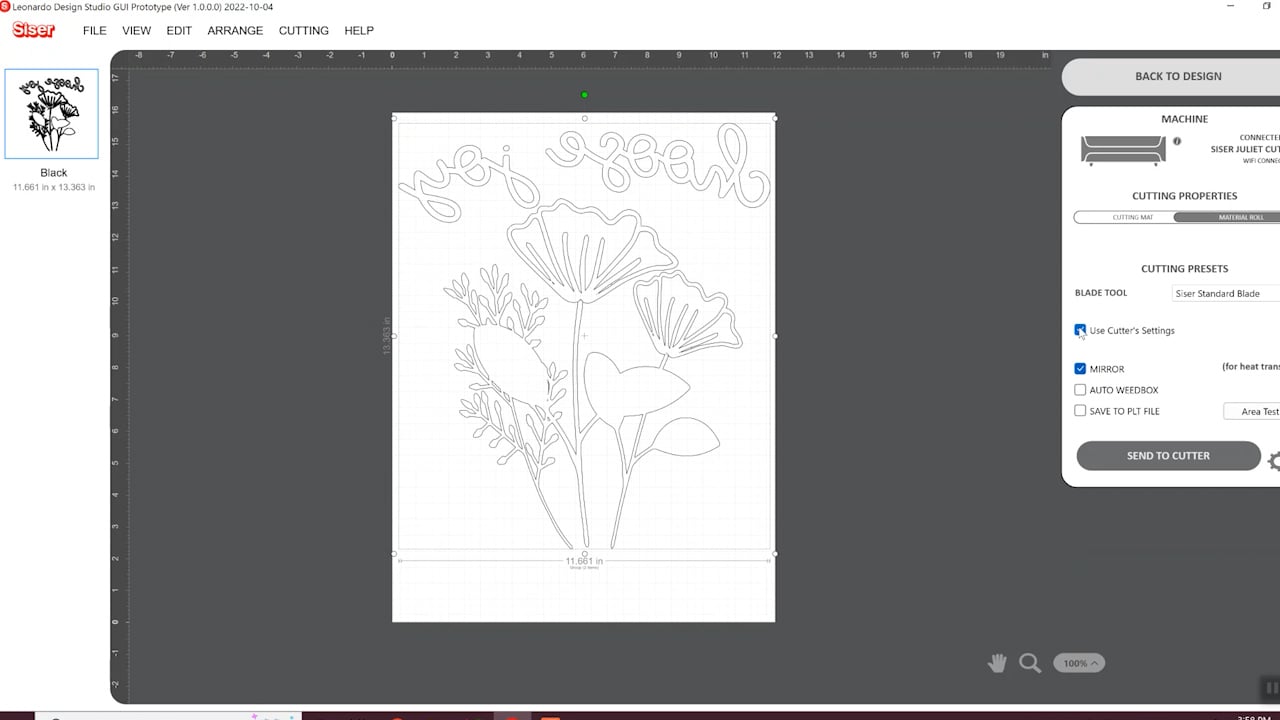Viewport: 1280px width, 720px height.
Task: Open the Blade Tool dropdown
Action: click(x=1226, y=293)
